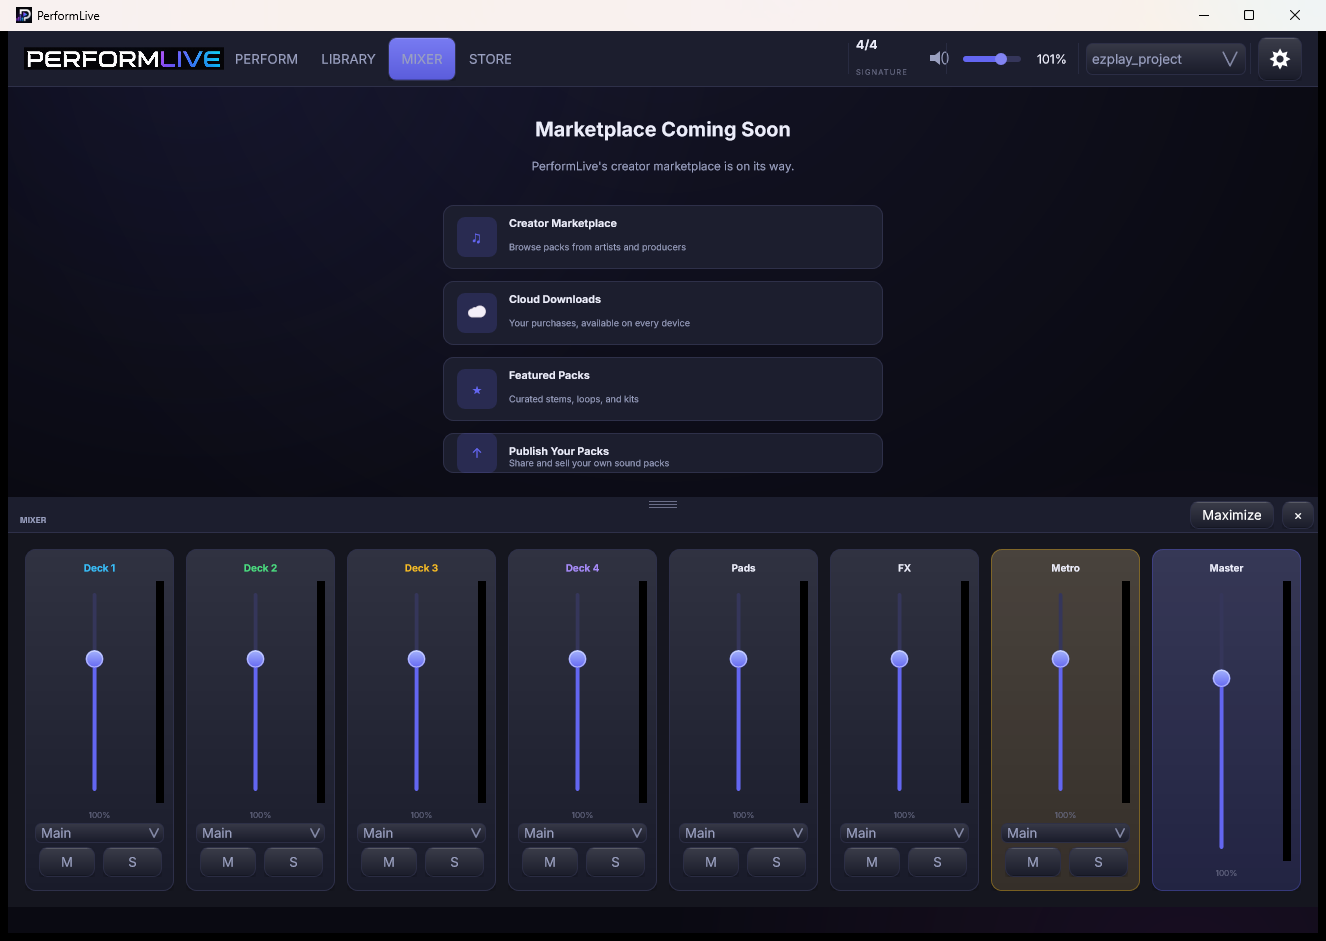Solo the Pads channel
The width and height of the screenshot is (1326, 941).
[776, 862]
